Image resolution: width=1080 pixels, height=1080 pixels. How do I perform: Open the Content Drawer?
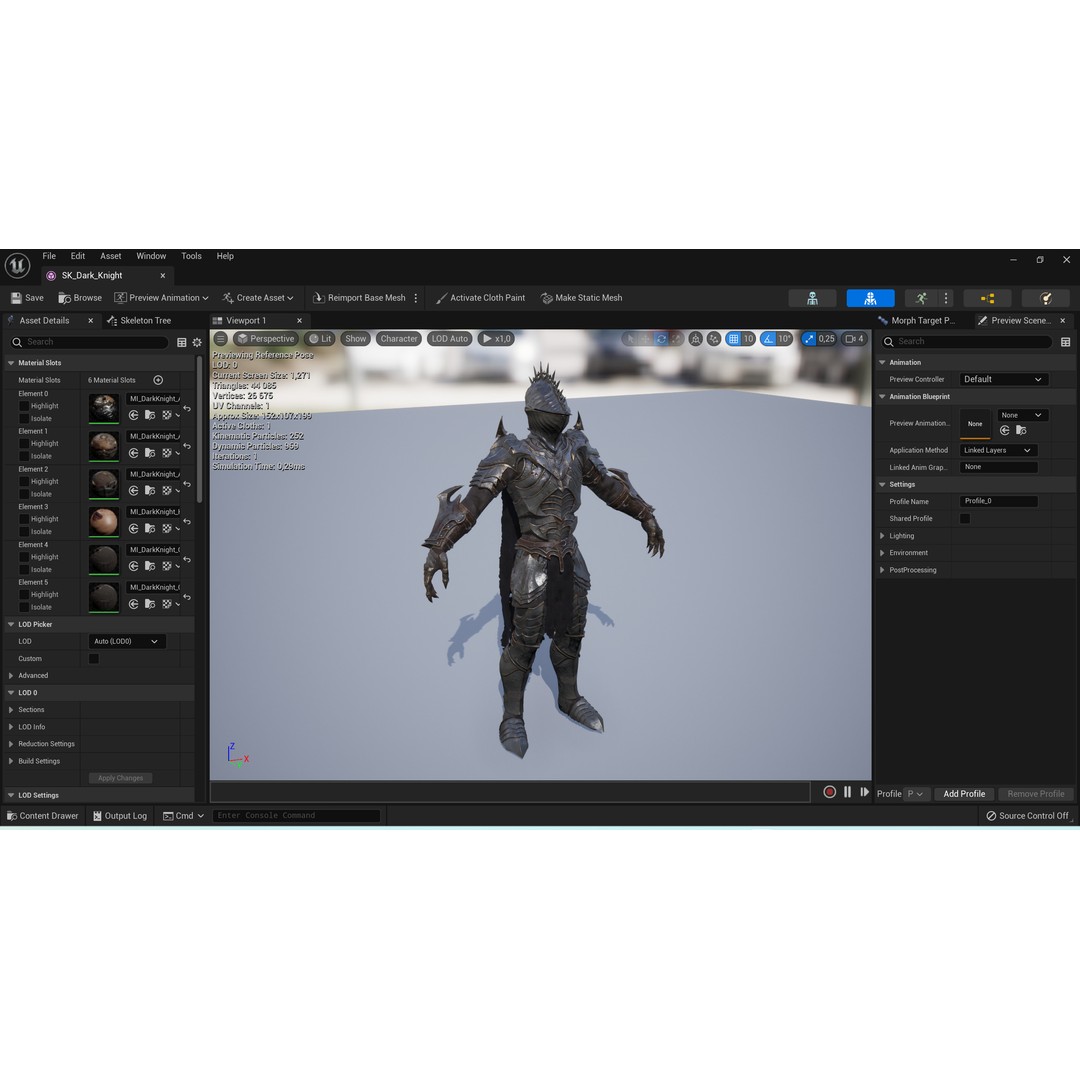(42, 816)
